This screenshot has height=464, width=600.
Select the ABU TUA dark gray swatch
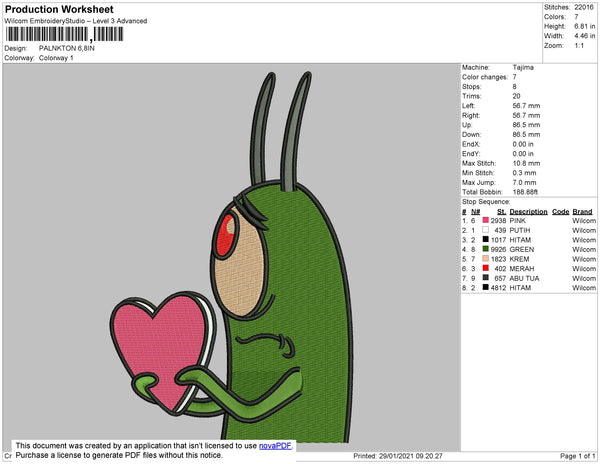pos(486,278)
